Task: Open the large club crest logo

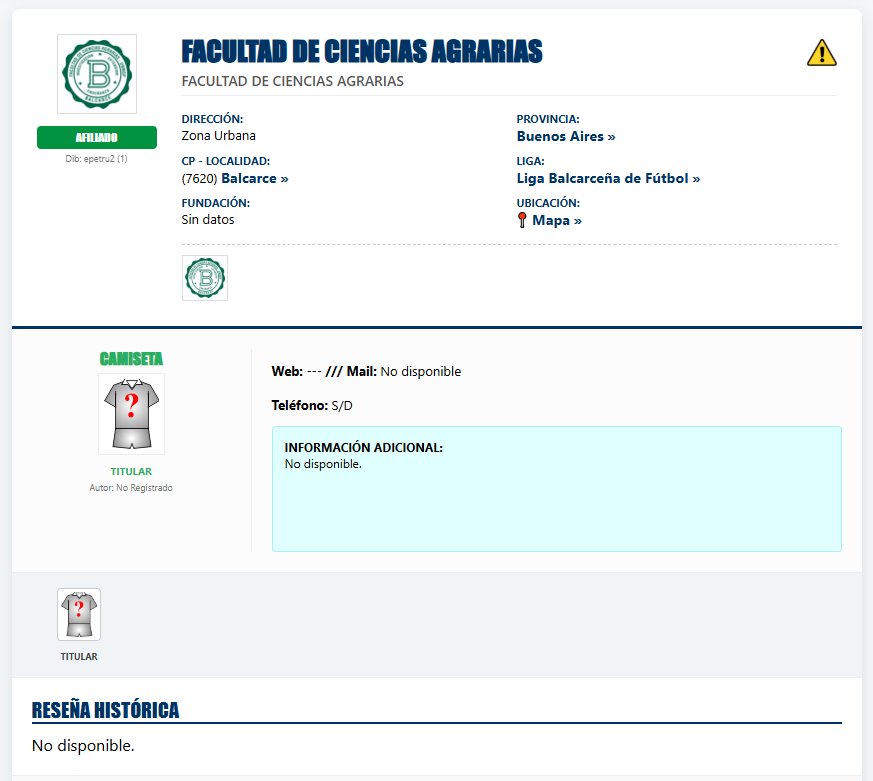Action: pyautogui.click(x=97, y=74)
